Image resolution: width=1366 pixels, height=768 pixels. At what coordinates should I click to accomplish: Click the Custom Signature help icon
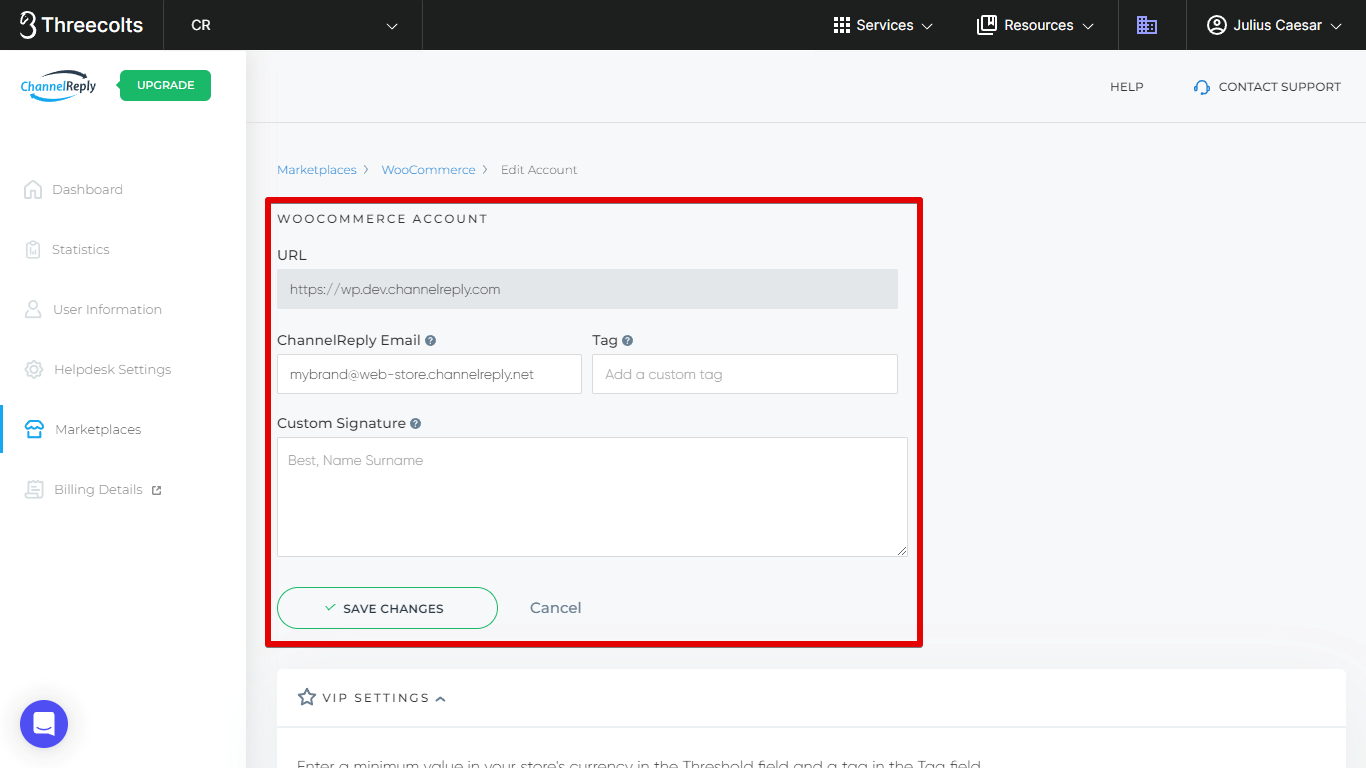[415, 423]
